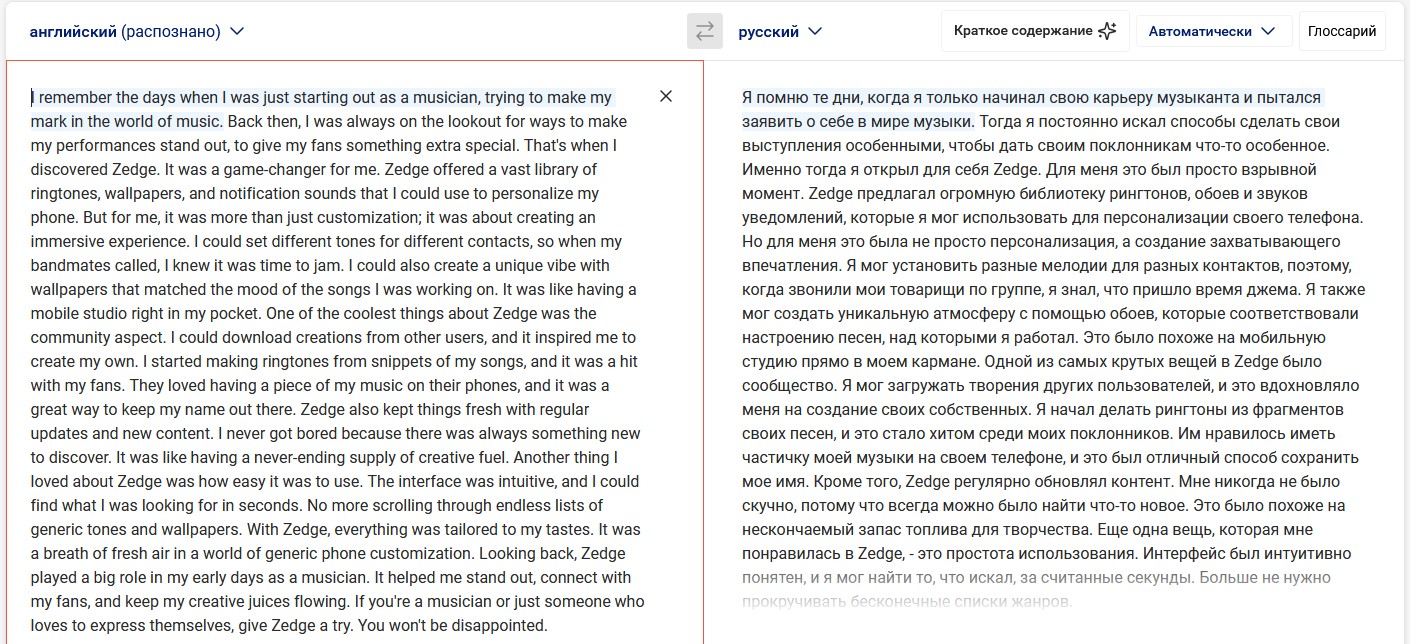Place cursor on "breath of fresh air" phrase

coord(112,554)
